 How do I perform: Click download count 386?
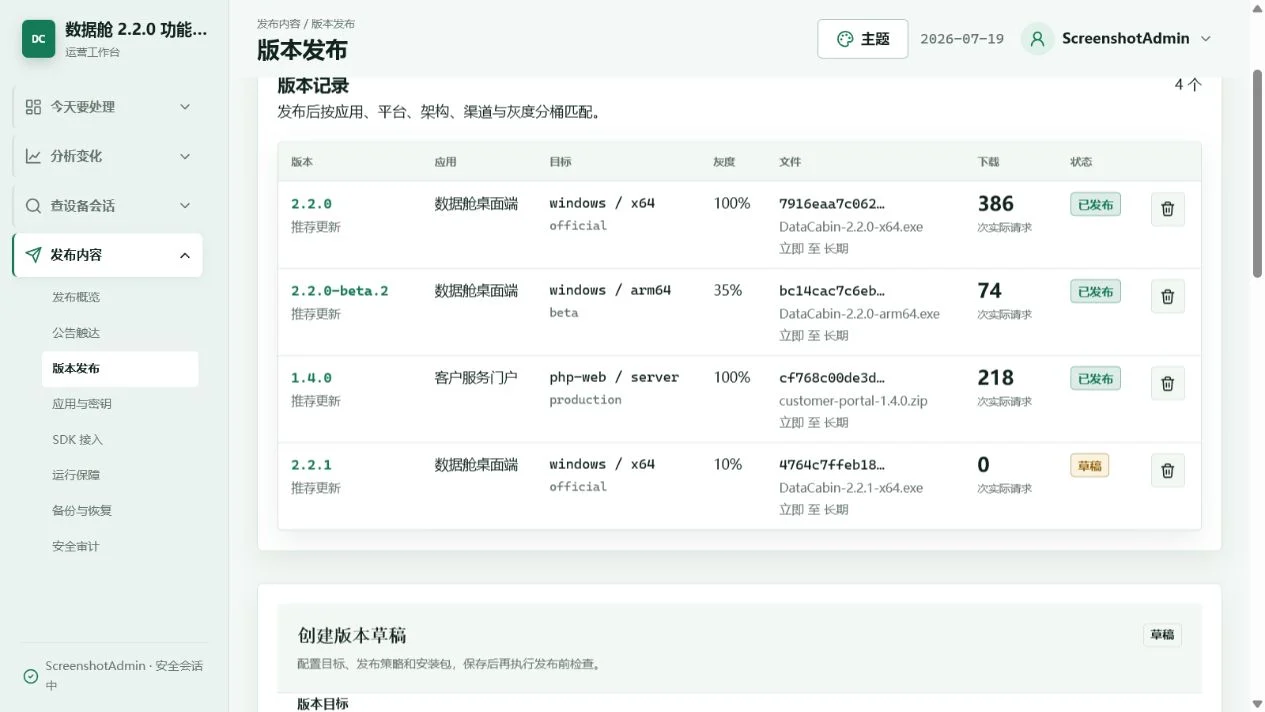click(x=996, y=204)
